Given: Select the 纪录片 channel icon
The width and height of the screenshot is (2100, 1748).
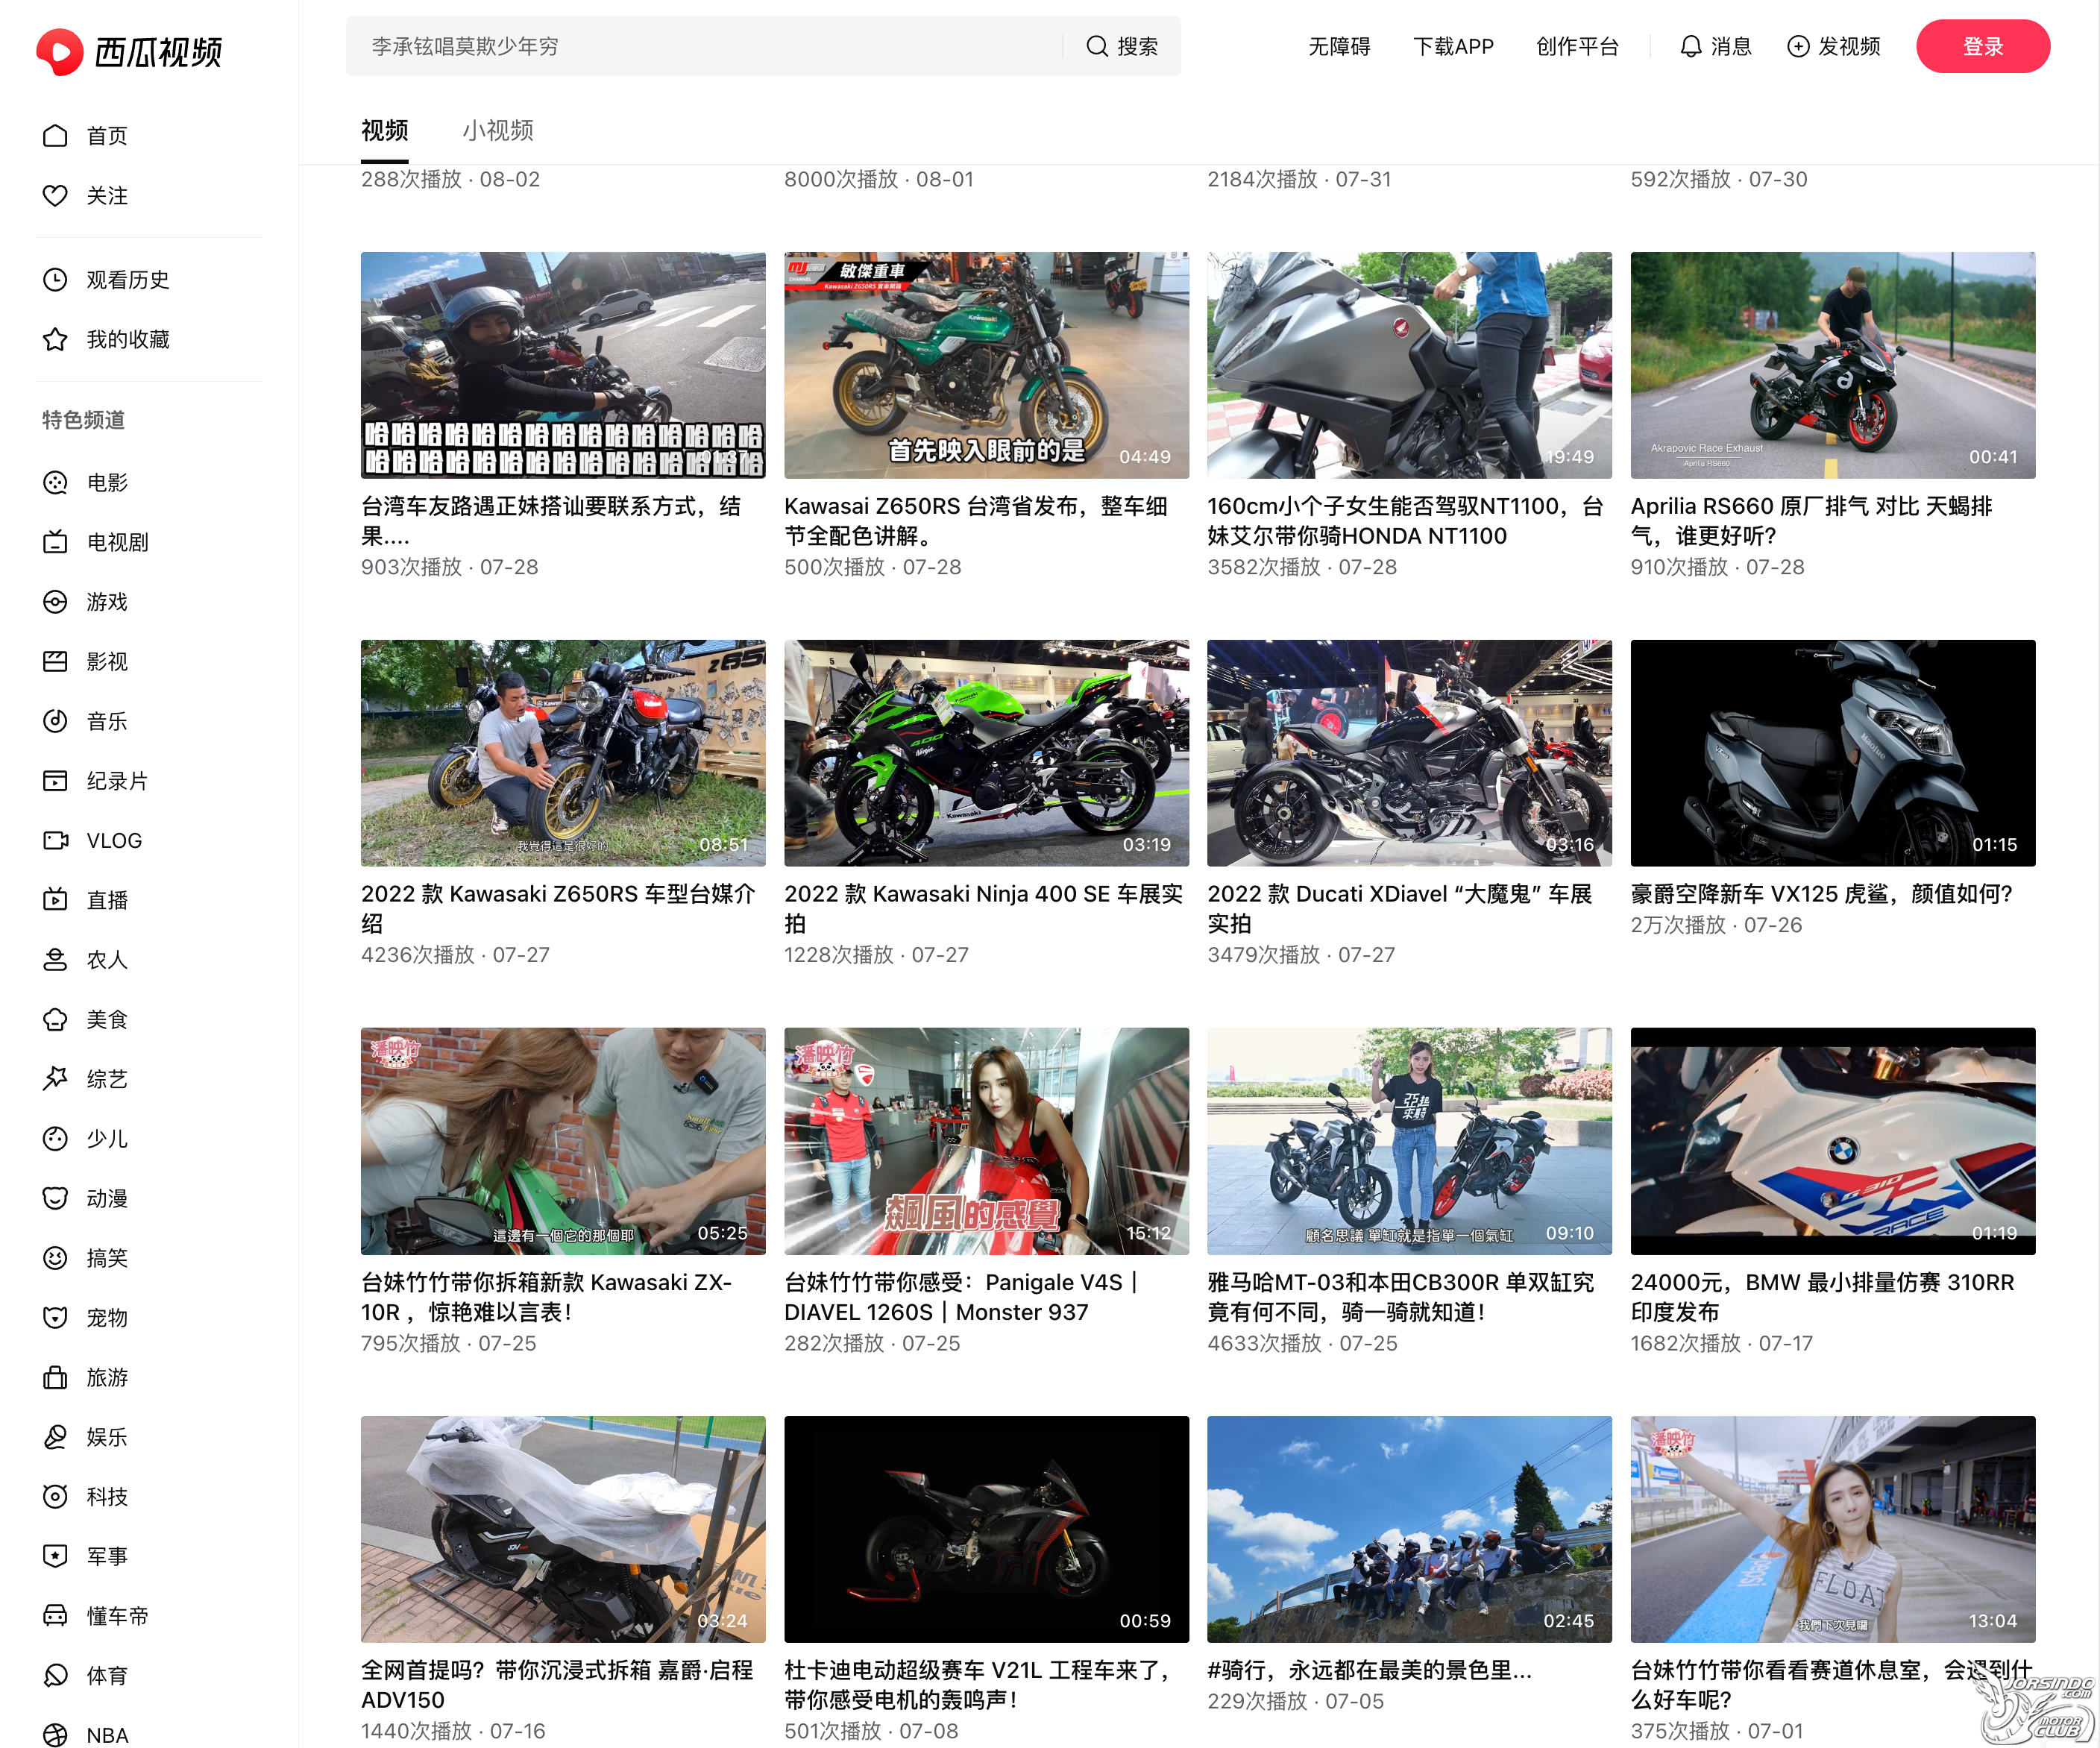Looking at the screenshot, I should click(55, 781).
